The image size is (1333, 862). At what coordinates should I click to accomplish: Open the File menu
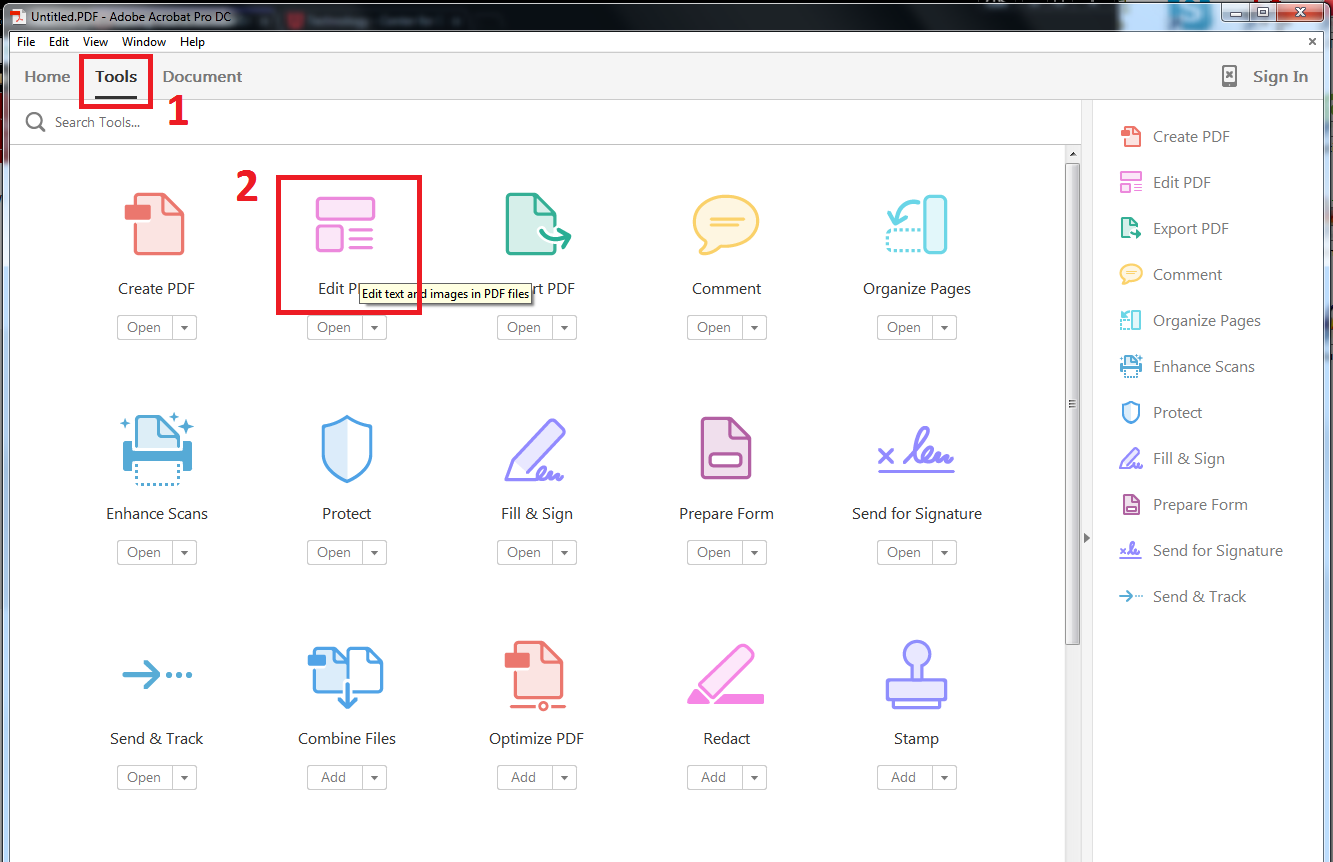[26, 42]
